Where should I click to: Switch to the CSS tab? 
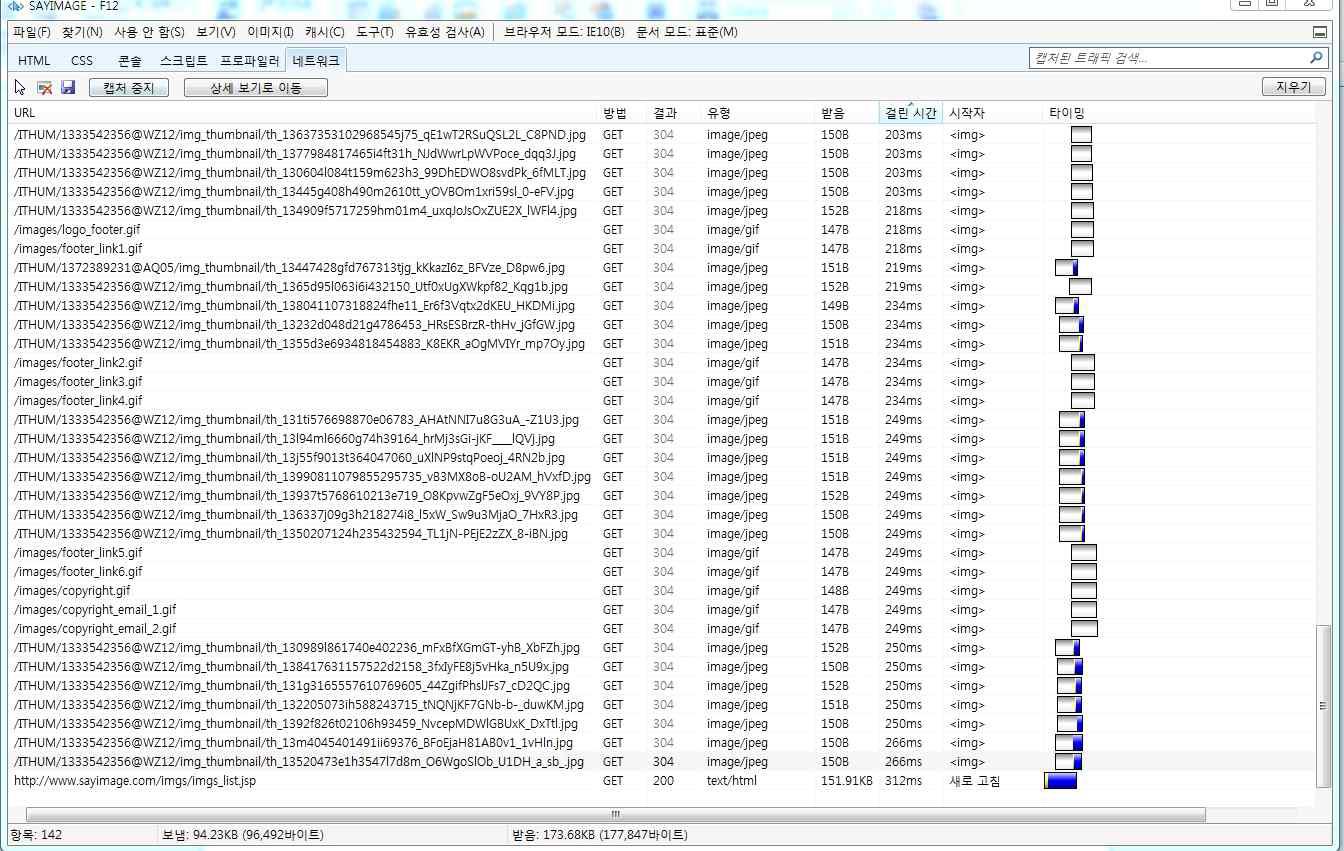(x=82, y=61)
